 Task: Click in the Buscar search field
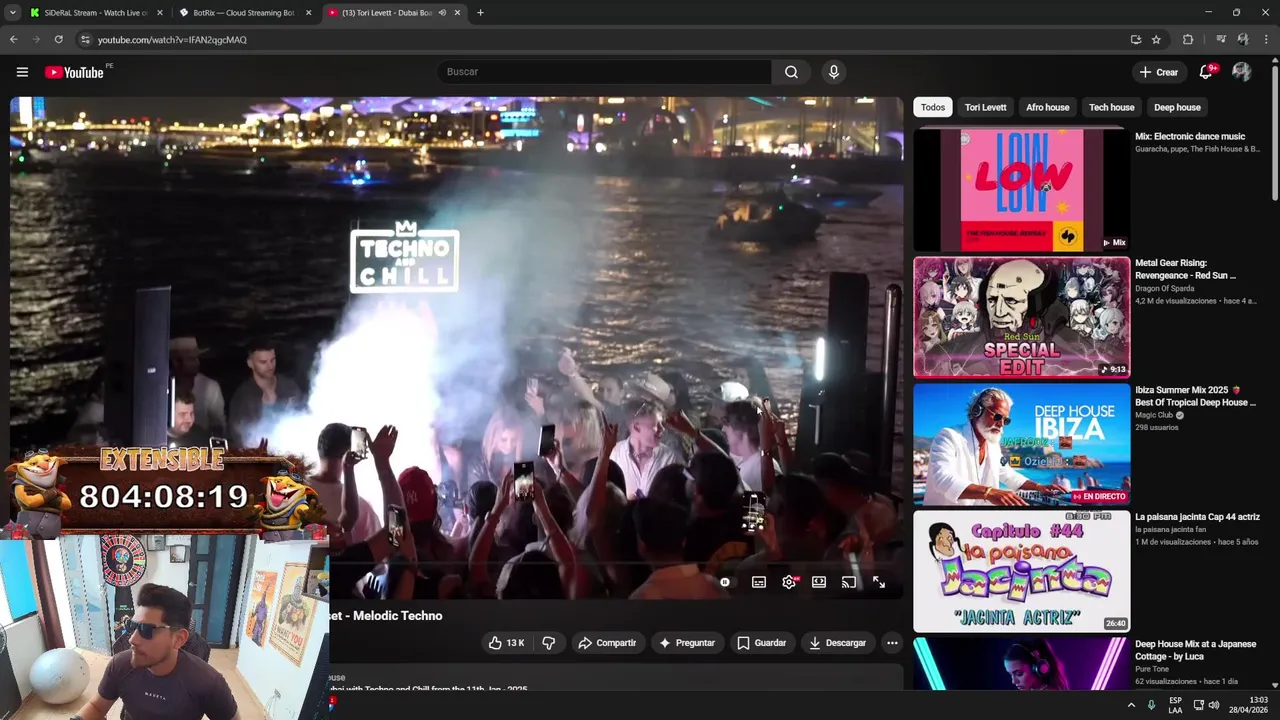(603, 72)
